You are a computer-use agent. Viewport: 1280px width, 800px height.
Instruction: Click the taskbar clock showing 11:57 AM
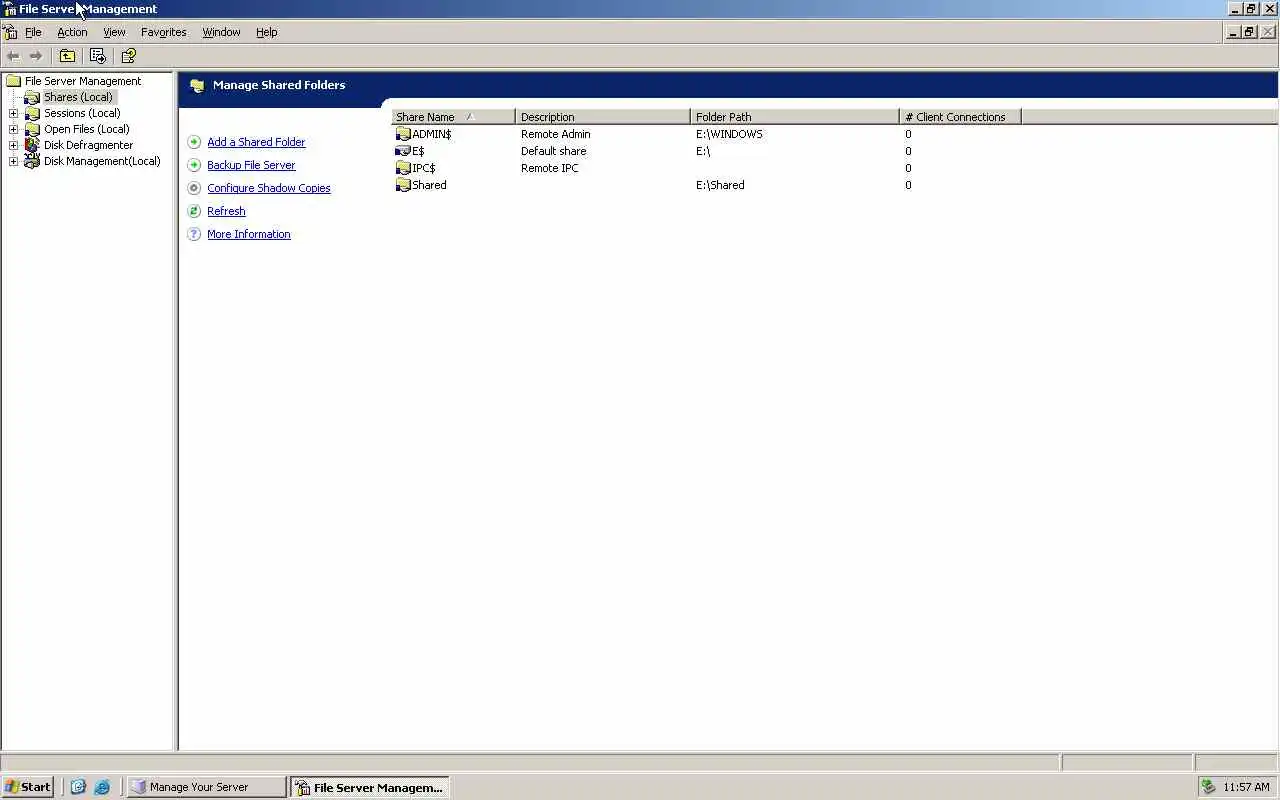click(x=1246, y=787)
